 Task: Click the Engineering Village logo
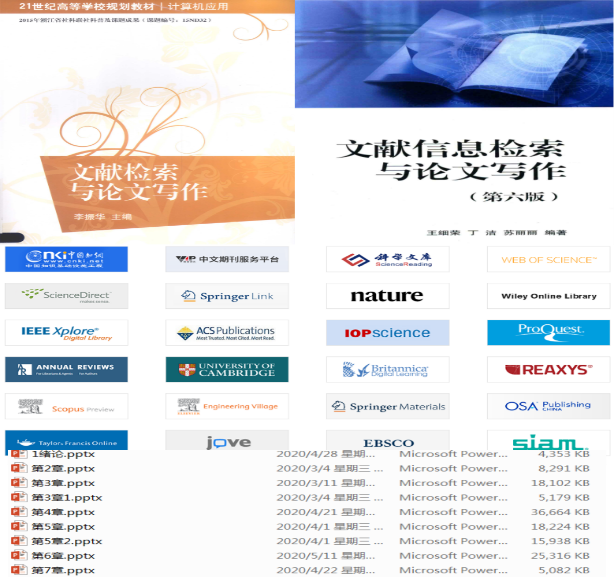point(227,406)
